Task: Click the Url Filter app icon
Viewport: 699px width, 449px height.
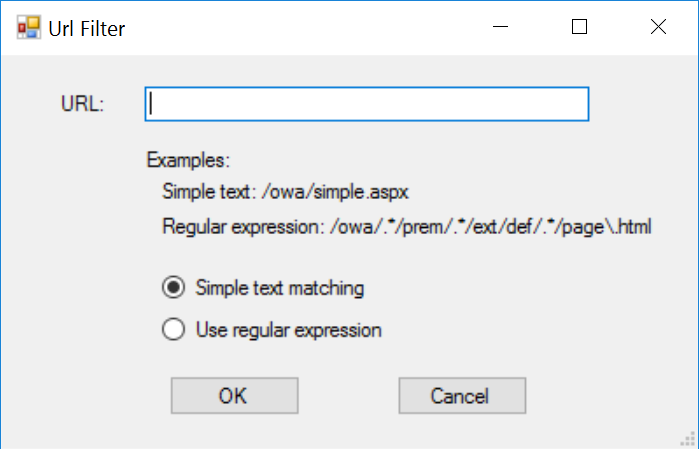Action: (x=27, y=27)
